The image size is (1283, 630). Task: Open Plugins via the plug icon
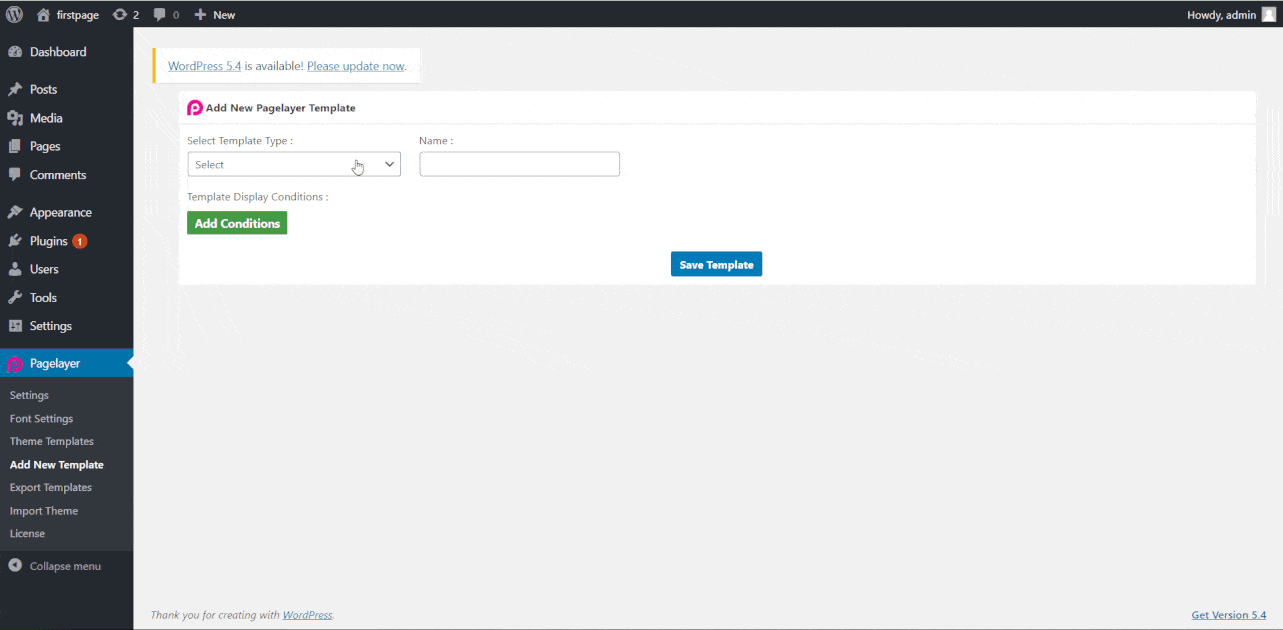tap(15, 240)
